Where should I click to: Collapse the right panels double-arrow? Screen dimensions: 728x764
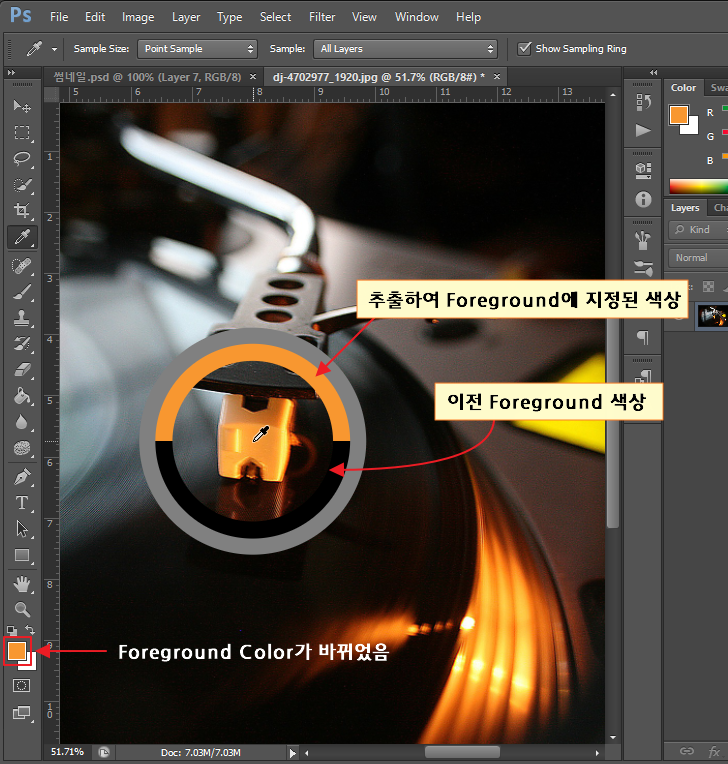pos(653,73)
